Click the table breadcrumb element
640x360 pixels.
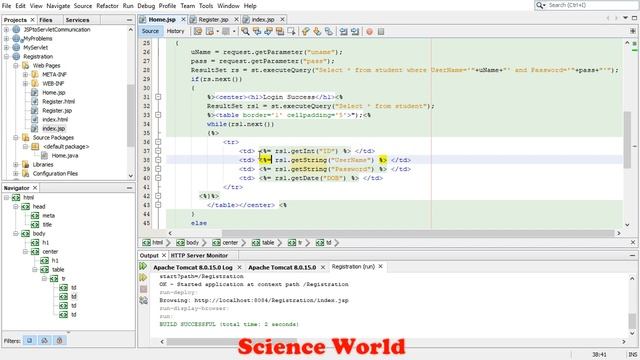point(268,243)
